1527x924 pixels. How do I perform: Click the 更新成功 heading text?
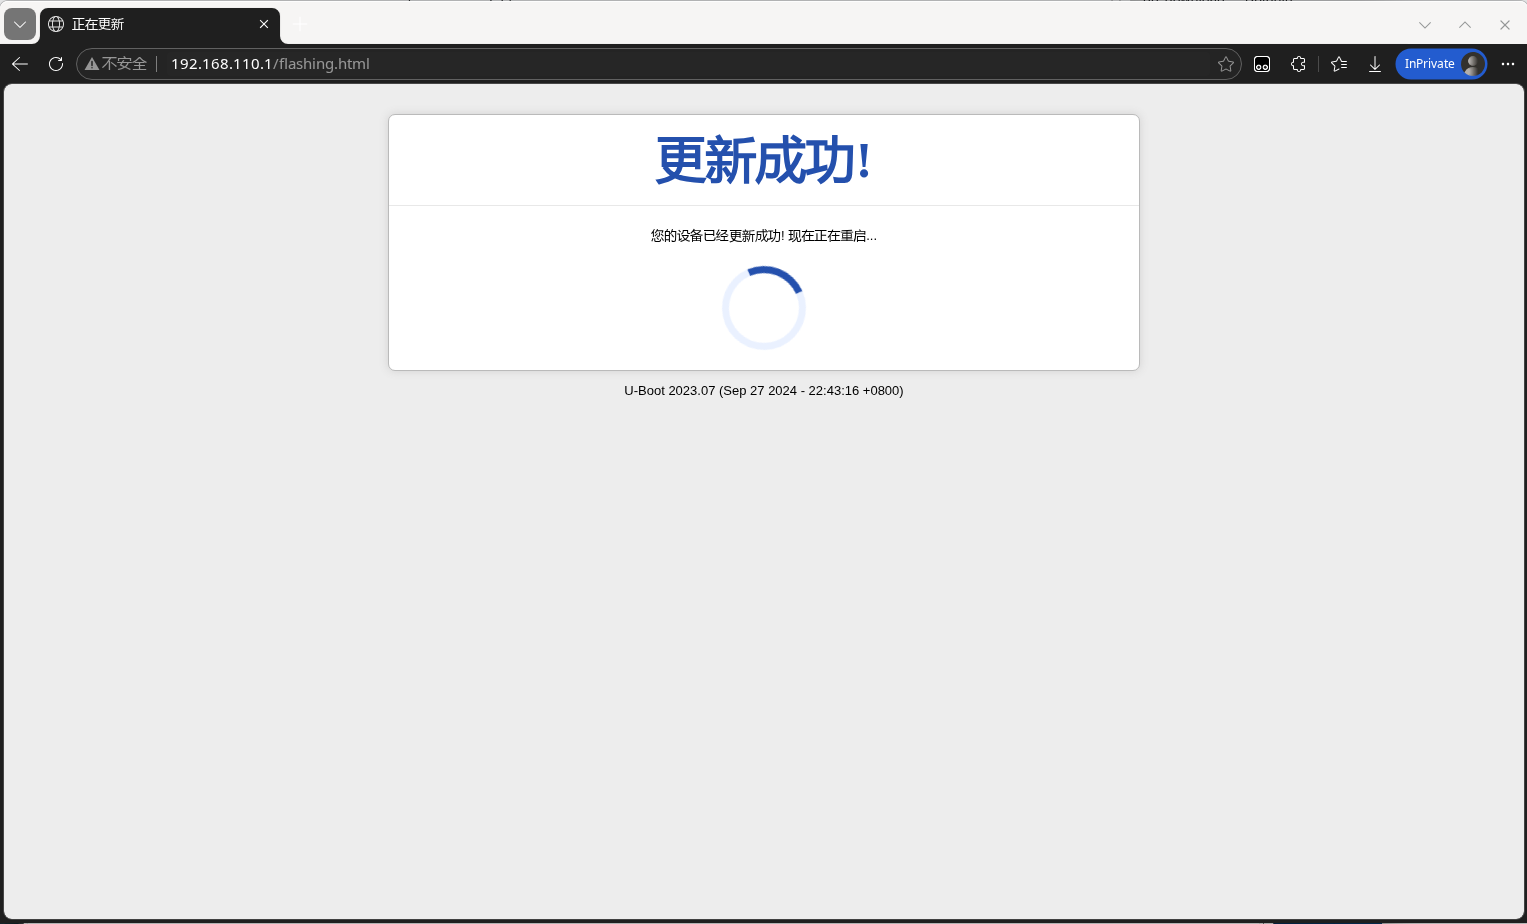[763, 160]
